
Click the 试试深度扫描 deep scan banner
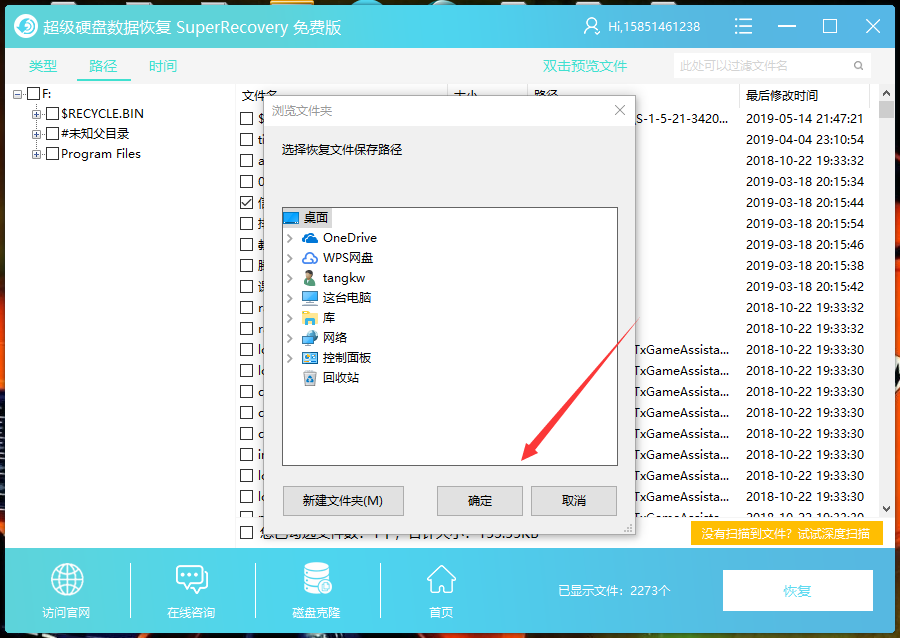pyautogui.click(x=786, y=534)
